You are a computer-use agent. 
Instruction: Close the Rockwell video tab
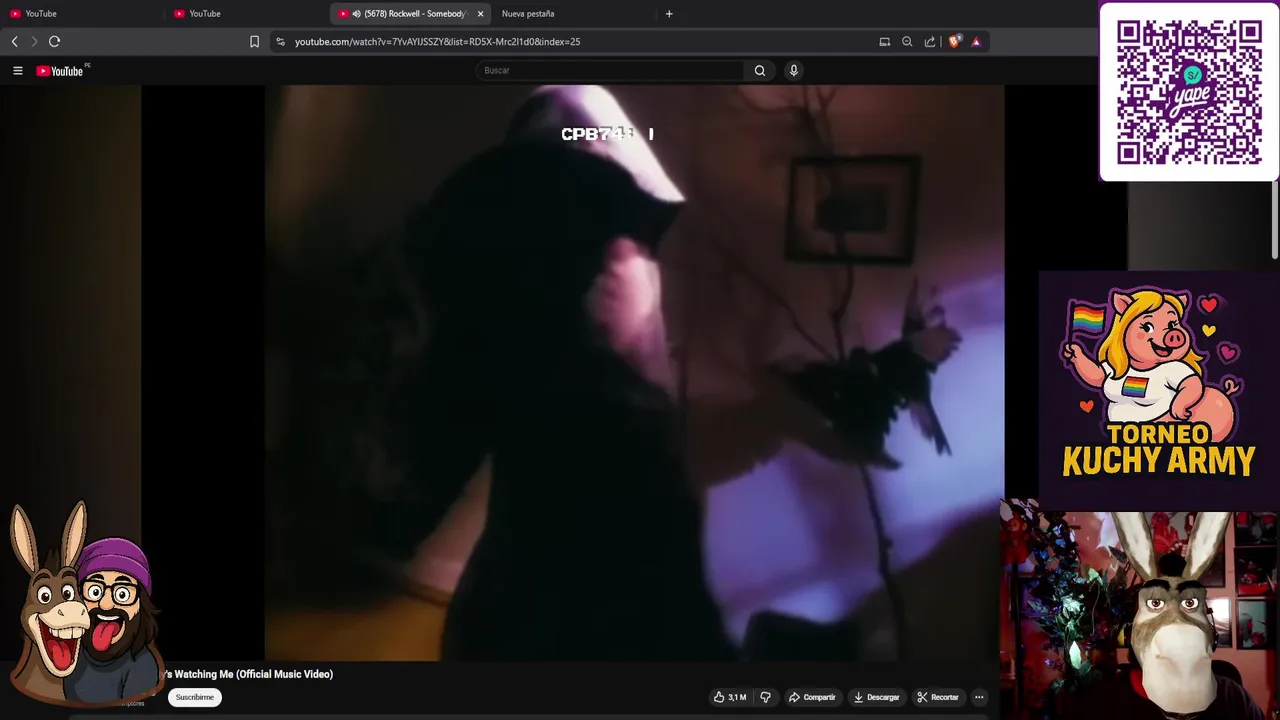tap(480, 14)
